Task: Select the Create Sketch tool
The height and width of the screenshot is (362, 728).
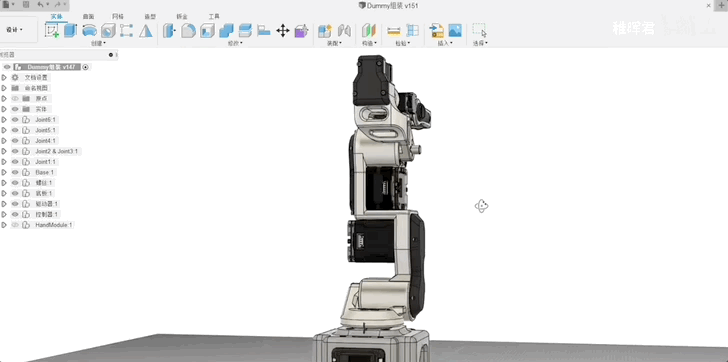Action: coord(52,31)
